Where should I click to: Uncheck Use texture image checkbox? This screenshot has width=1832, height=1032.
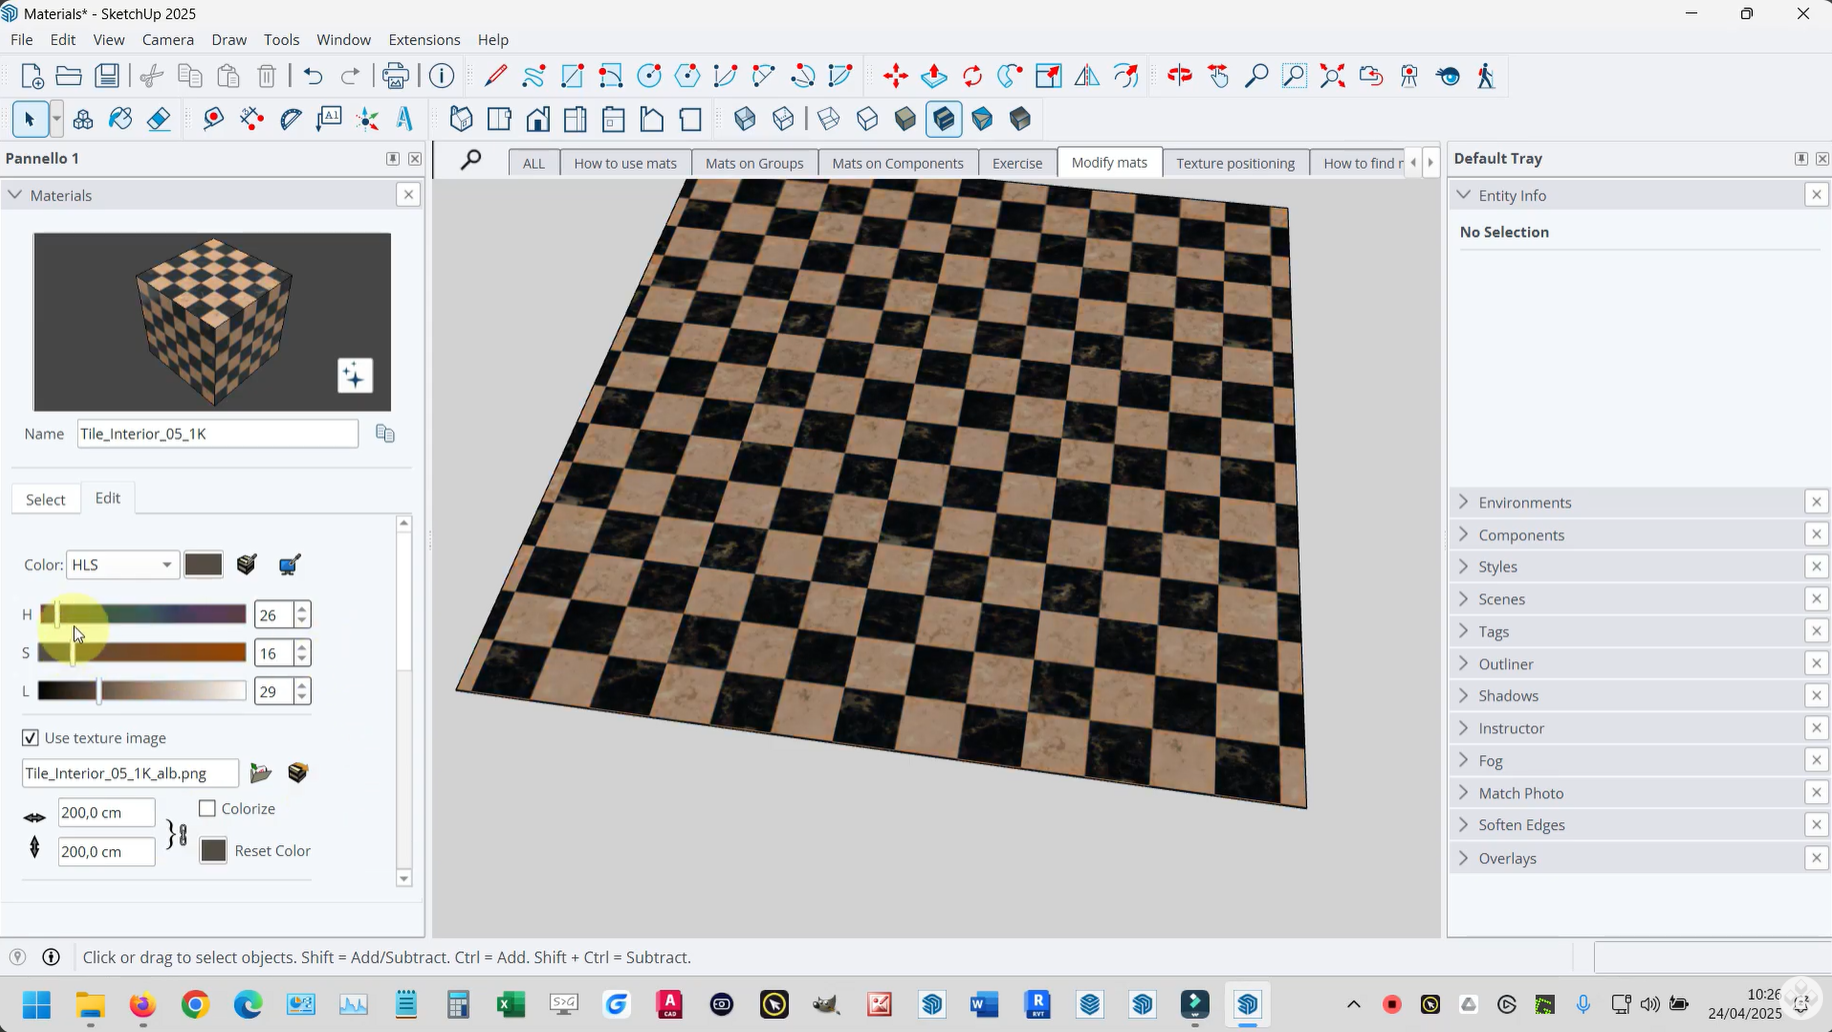pyautogui.click(x=31, y=738)
